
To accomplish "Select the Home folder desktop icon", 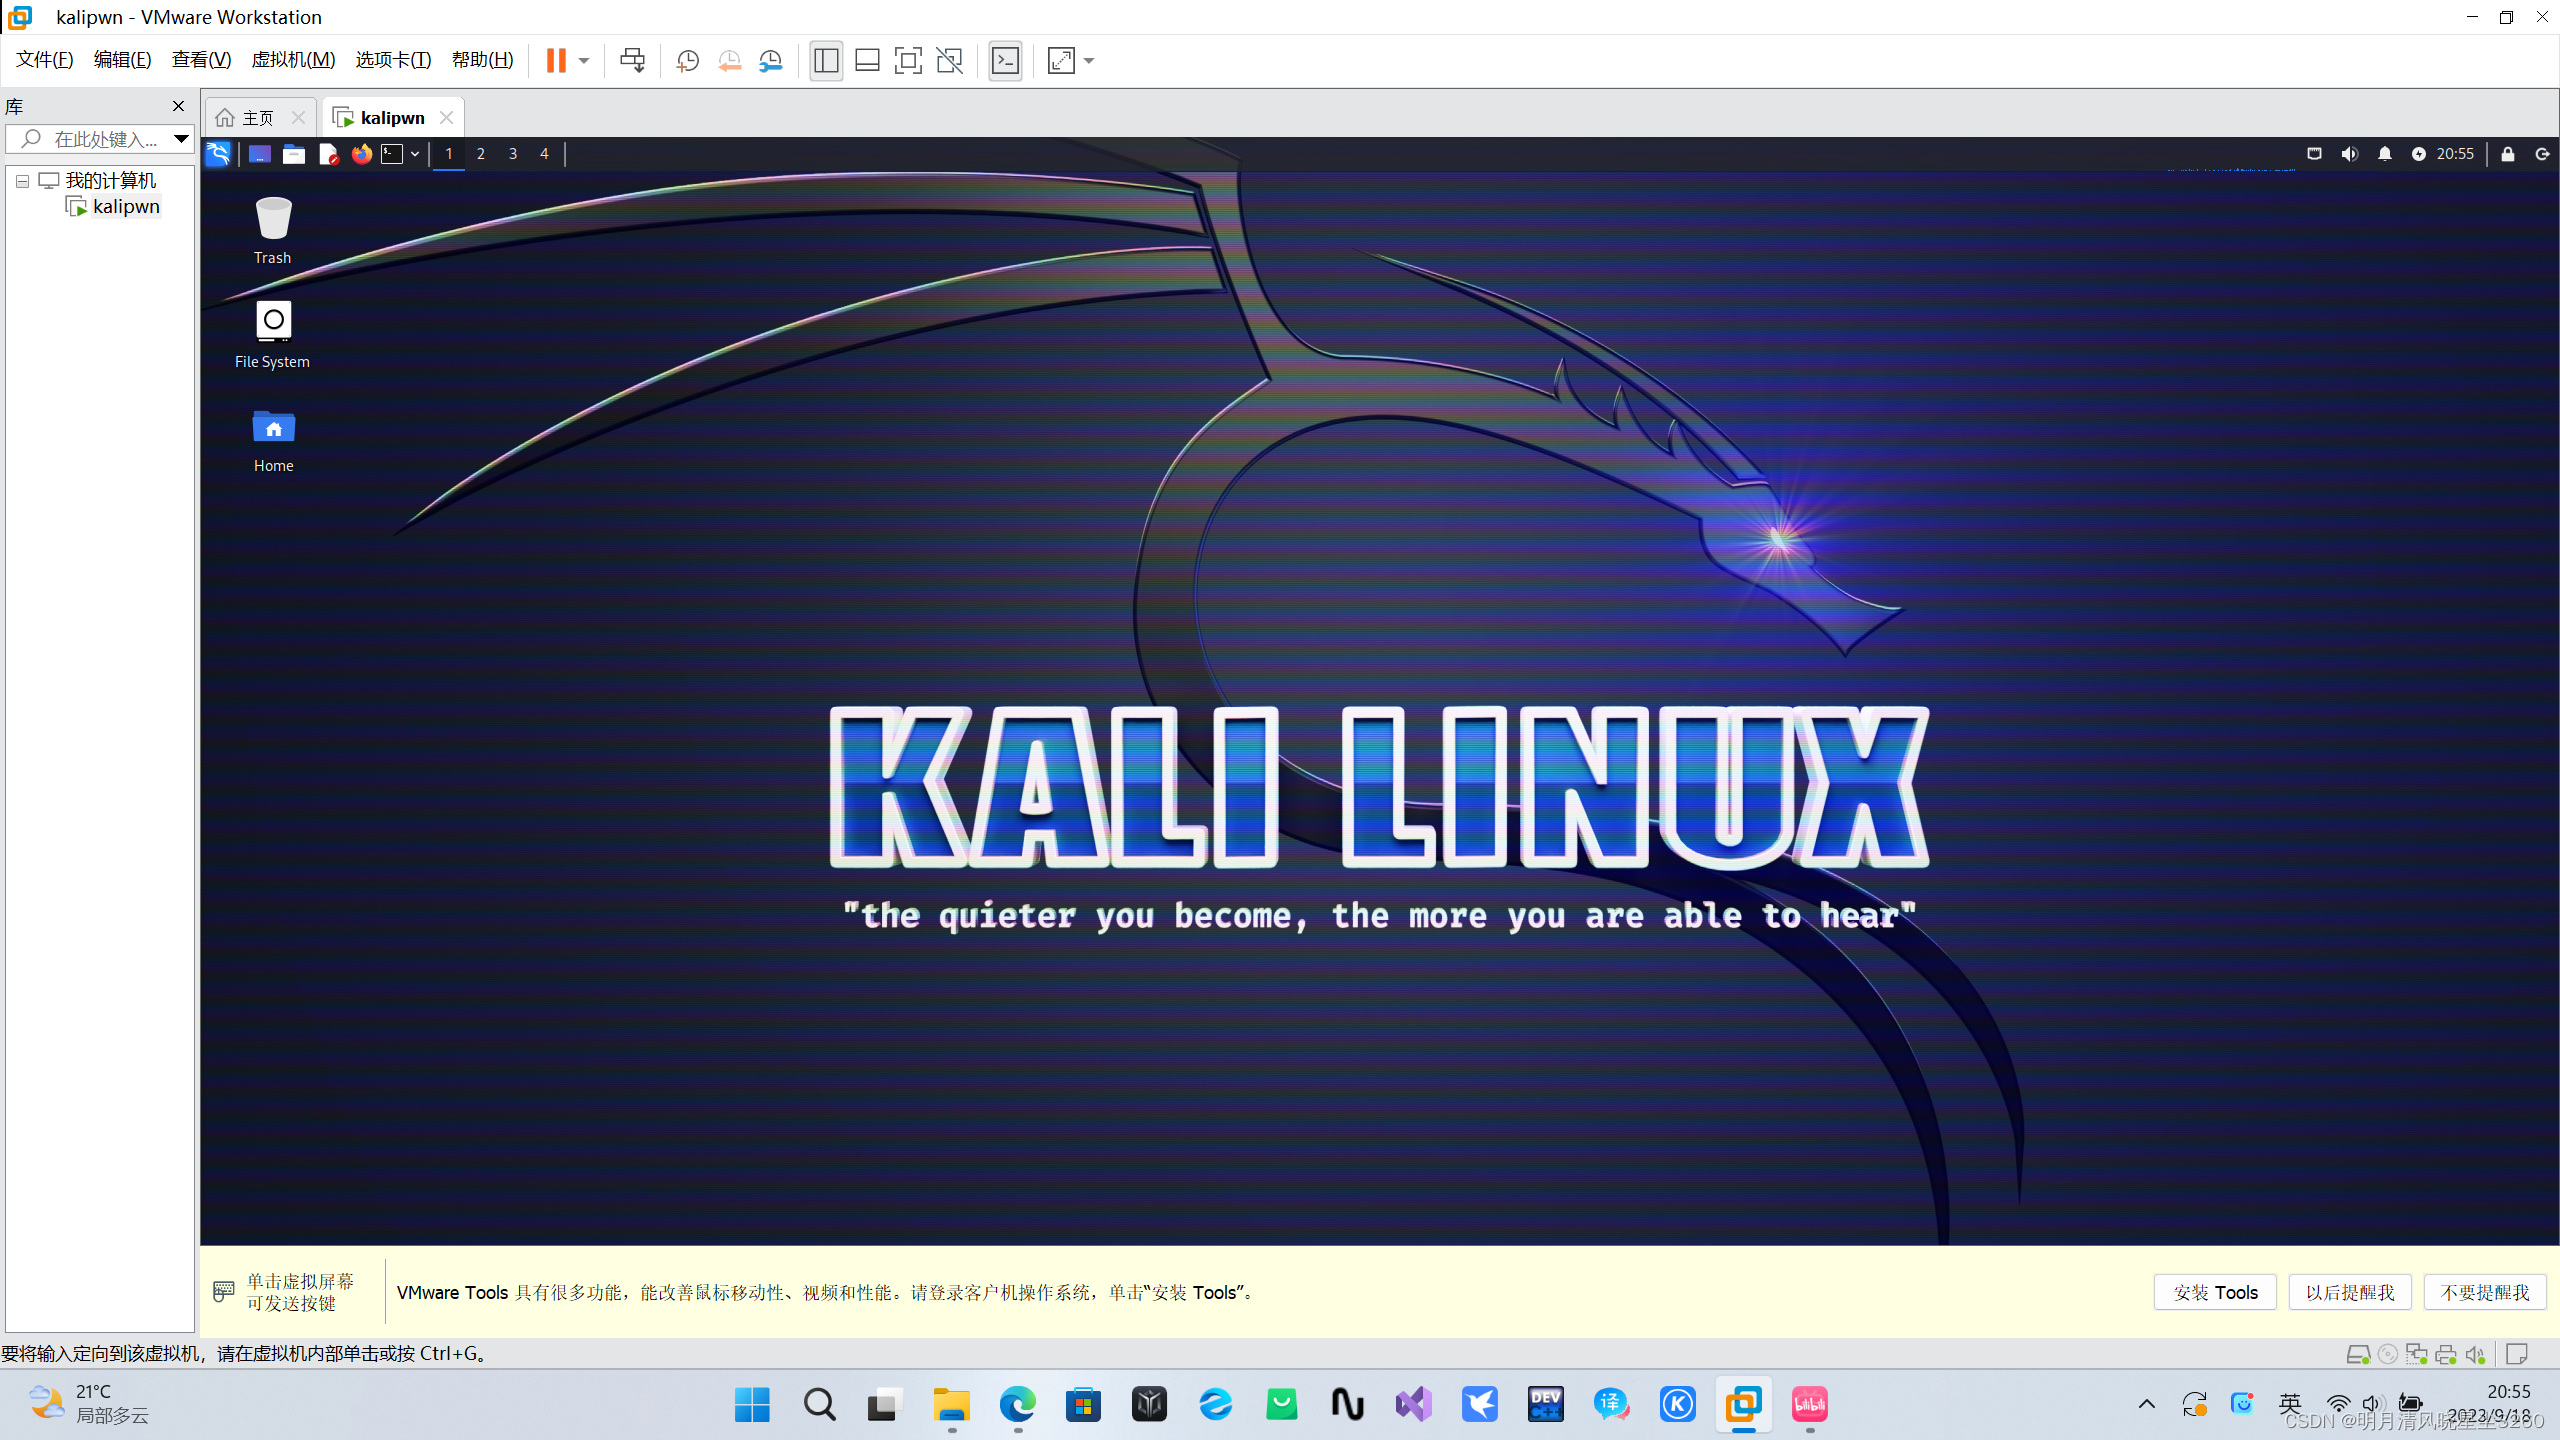I will click(x=273, y=440).
